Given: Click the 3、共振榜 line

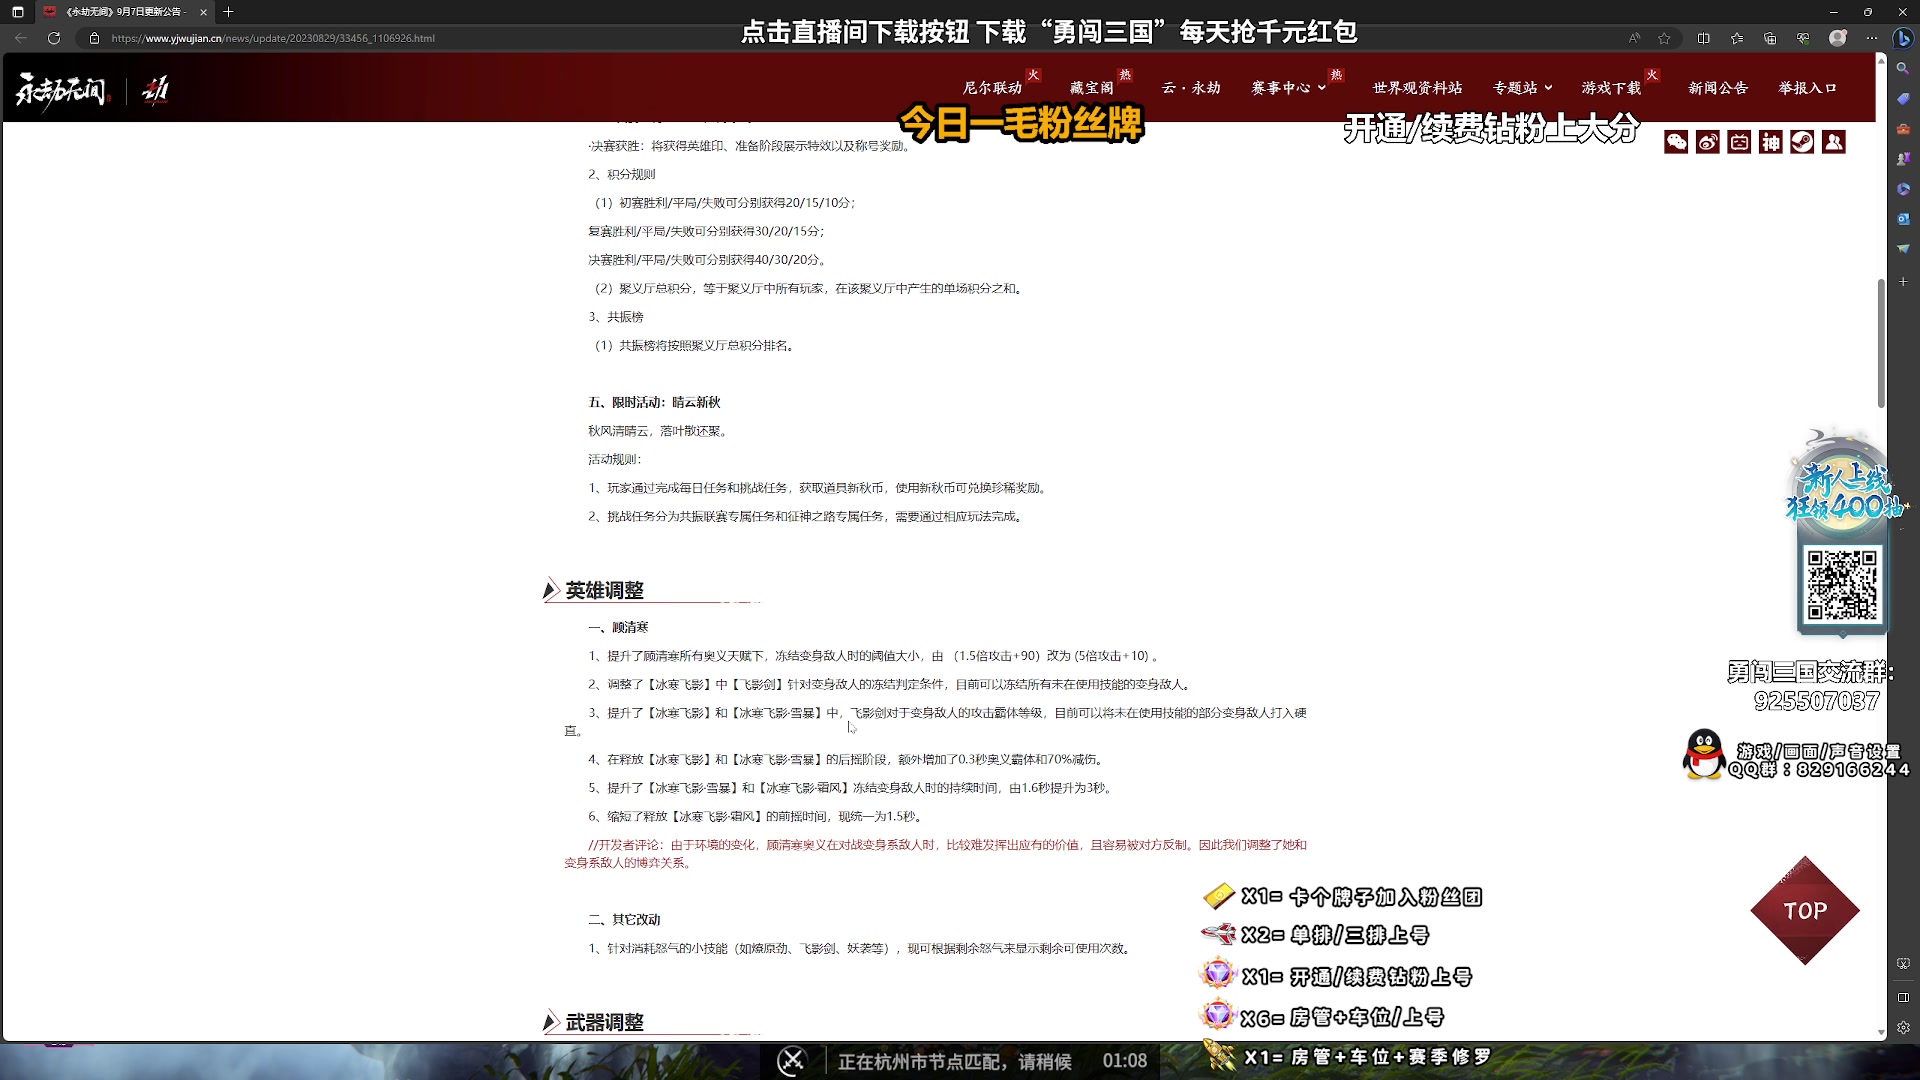Looking at the screenshot, I should [616, 317].
